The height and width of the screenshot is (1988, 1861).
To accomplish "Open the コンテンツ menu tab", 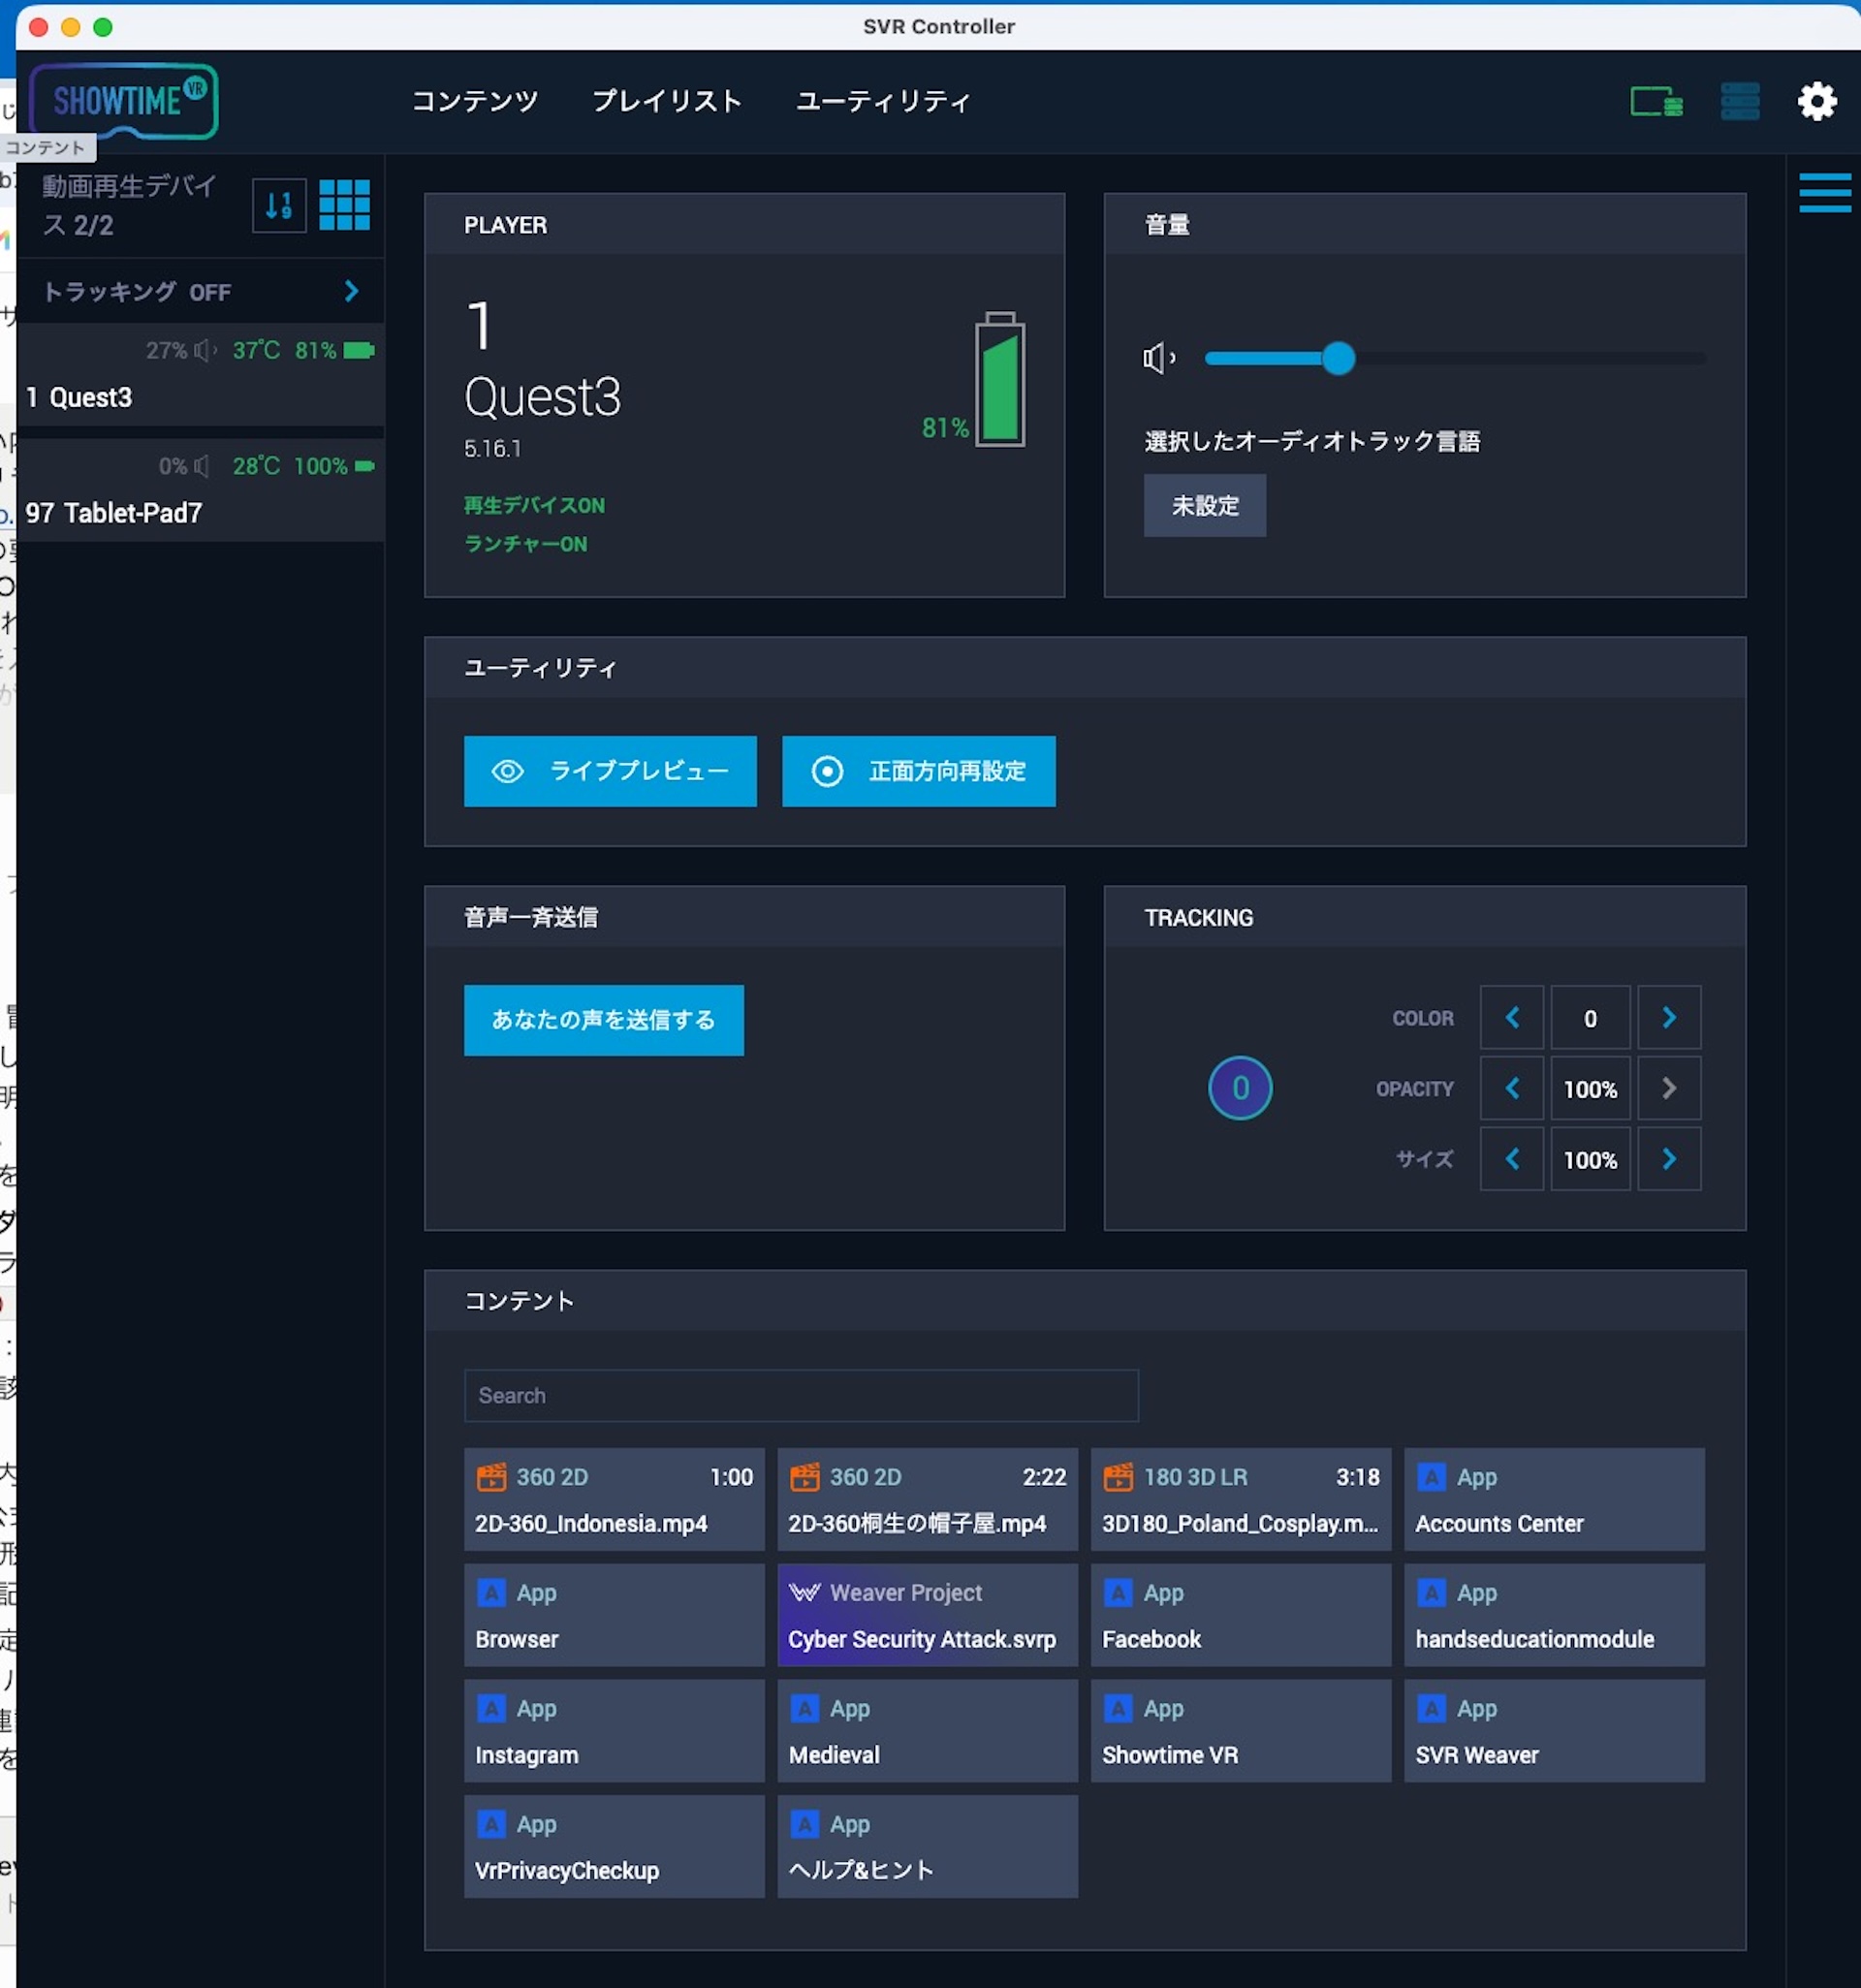I will pos(475,101).
